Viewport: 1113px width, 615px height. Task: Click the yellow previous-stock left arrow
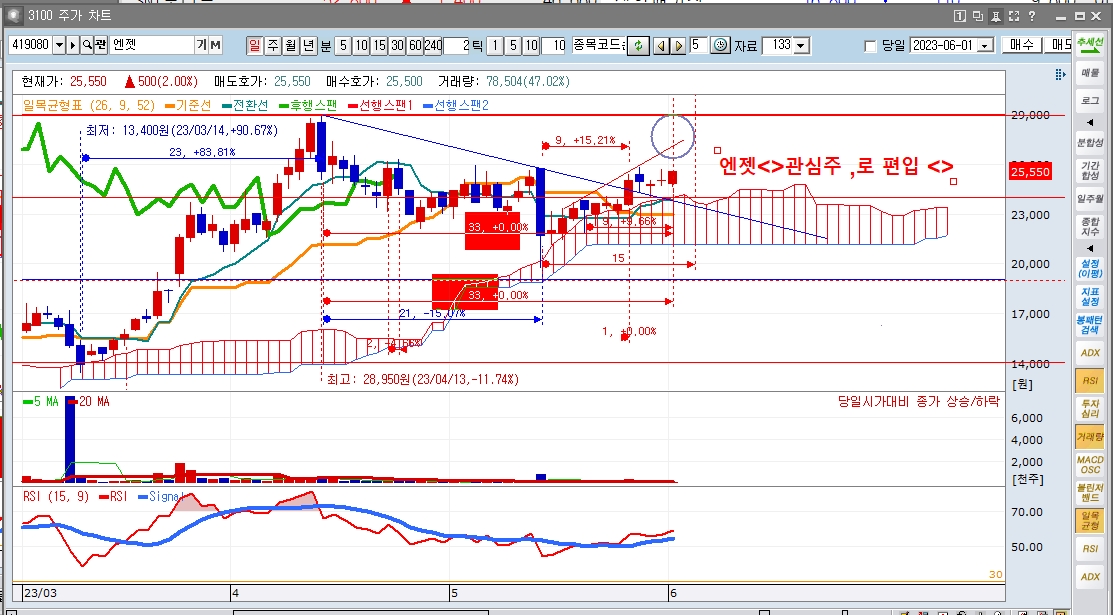point(661,45)
